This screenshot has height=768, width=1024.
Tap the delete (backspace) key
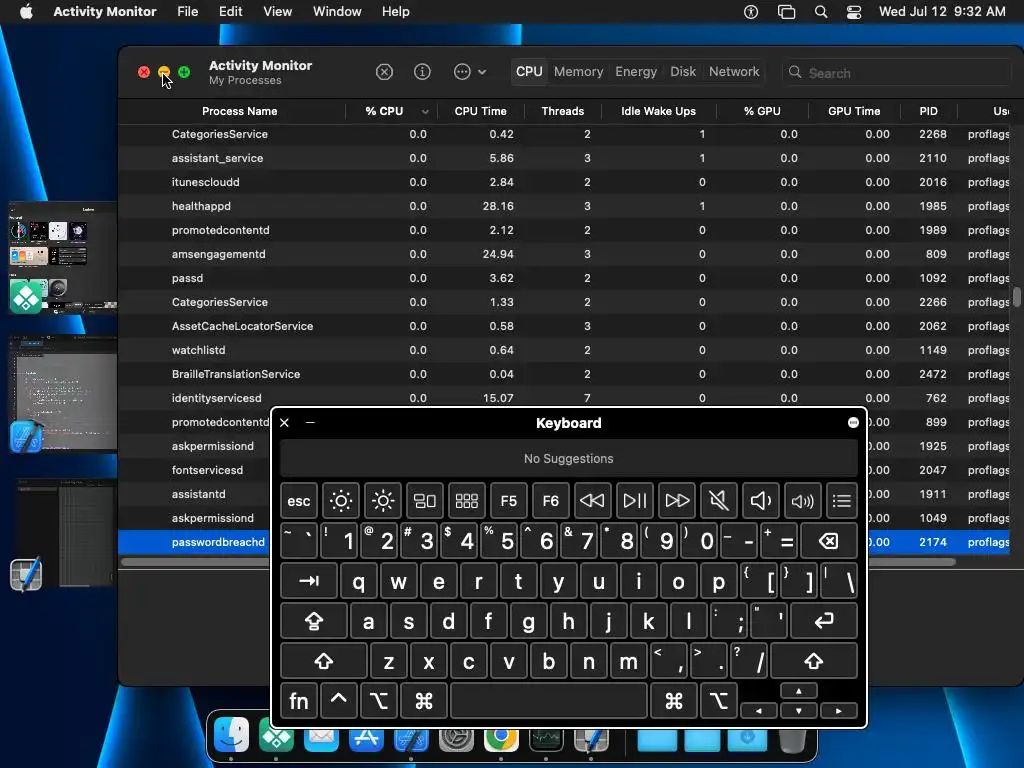[828, 541]
